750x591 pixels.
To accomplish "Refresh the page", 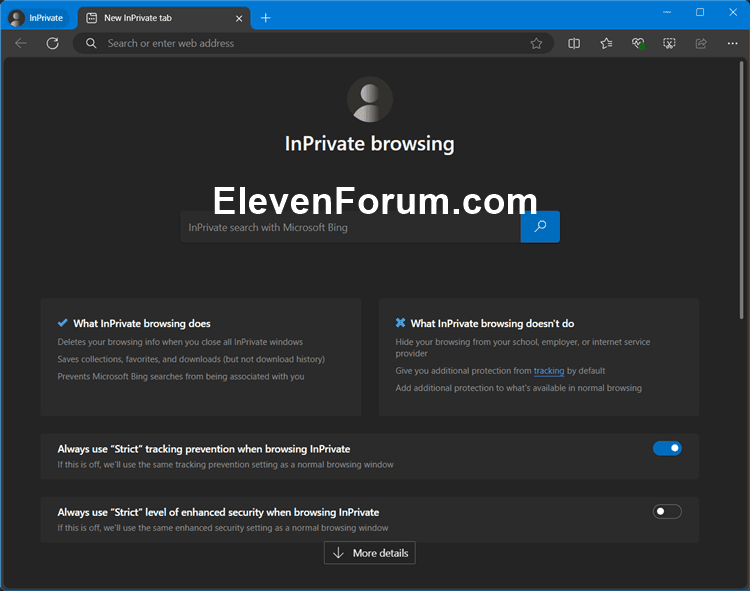I will point(53,44).
